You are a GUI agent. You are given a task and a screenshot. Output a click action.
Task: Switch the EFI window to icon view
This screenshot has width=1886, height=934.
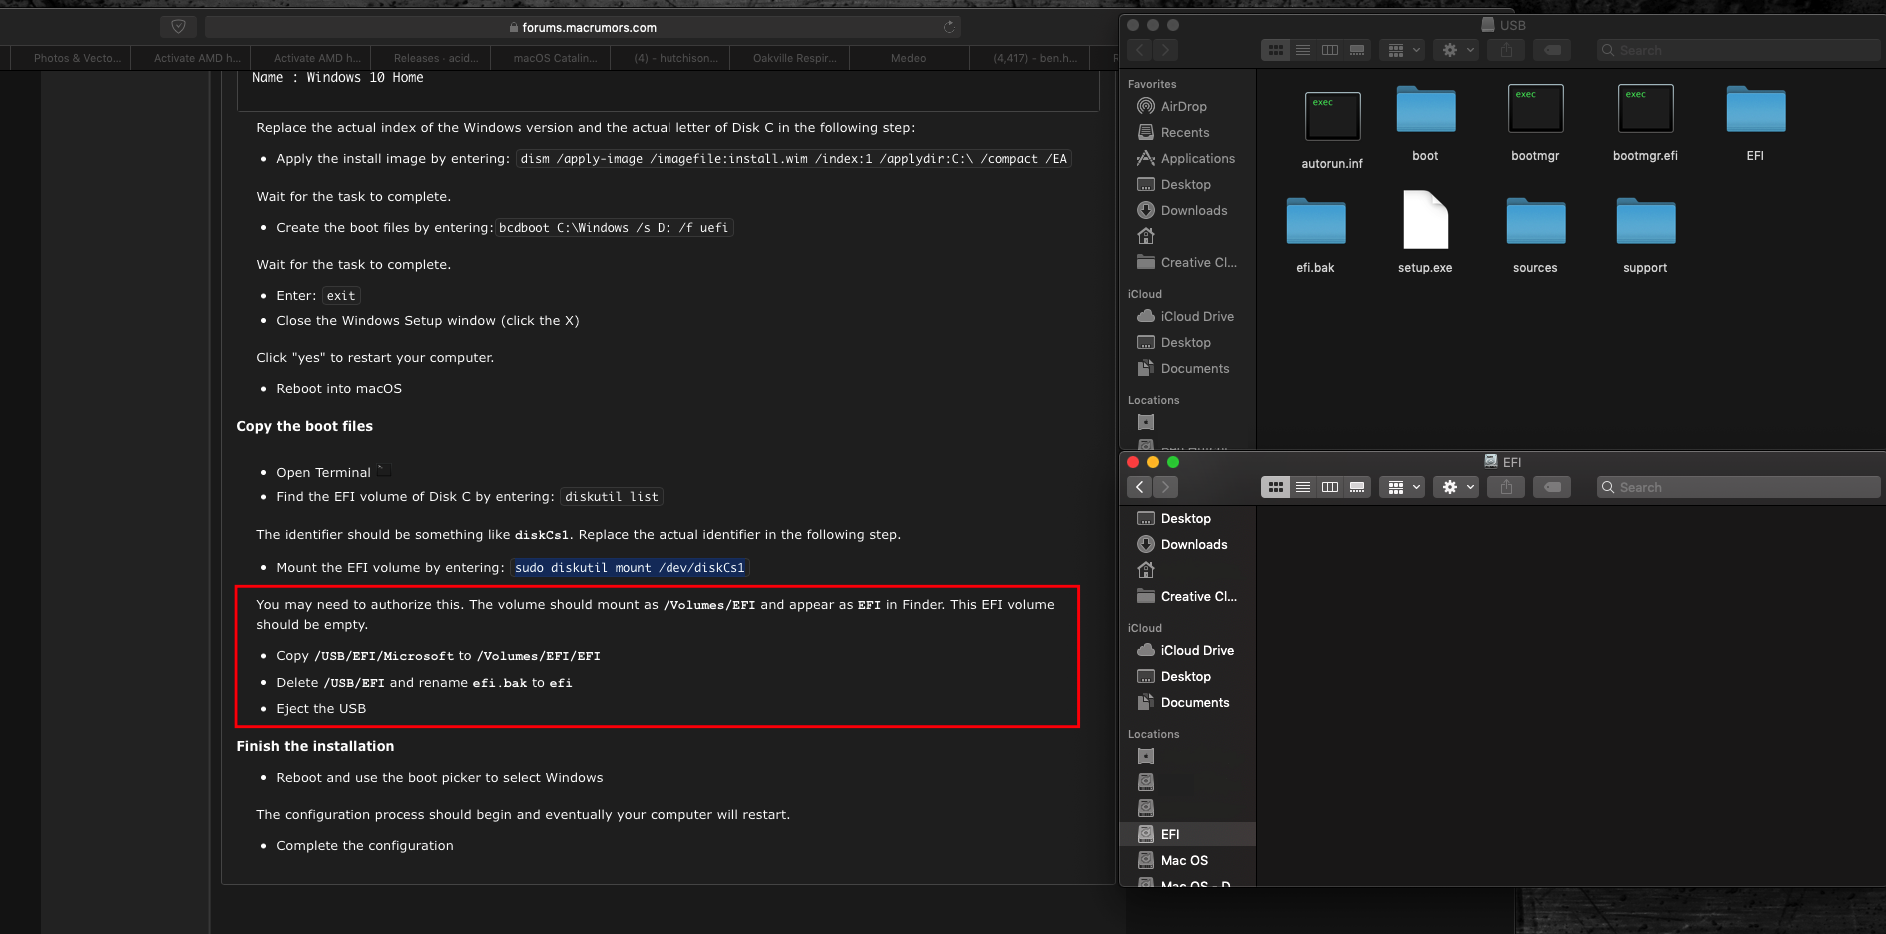tap(1276, 487)
